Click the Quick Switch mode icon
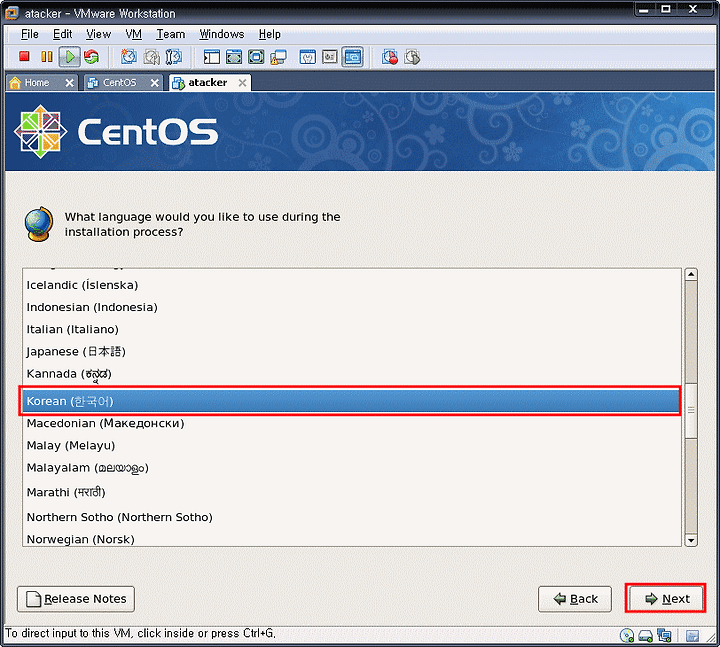 [234, 57]
